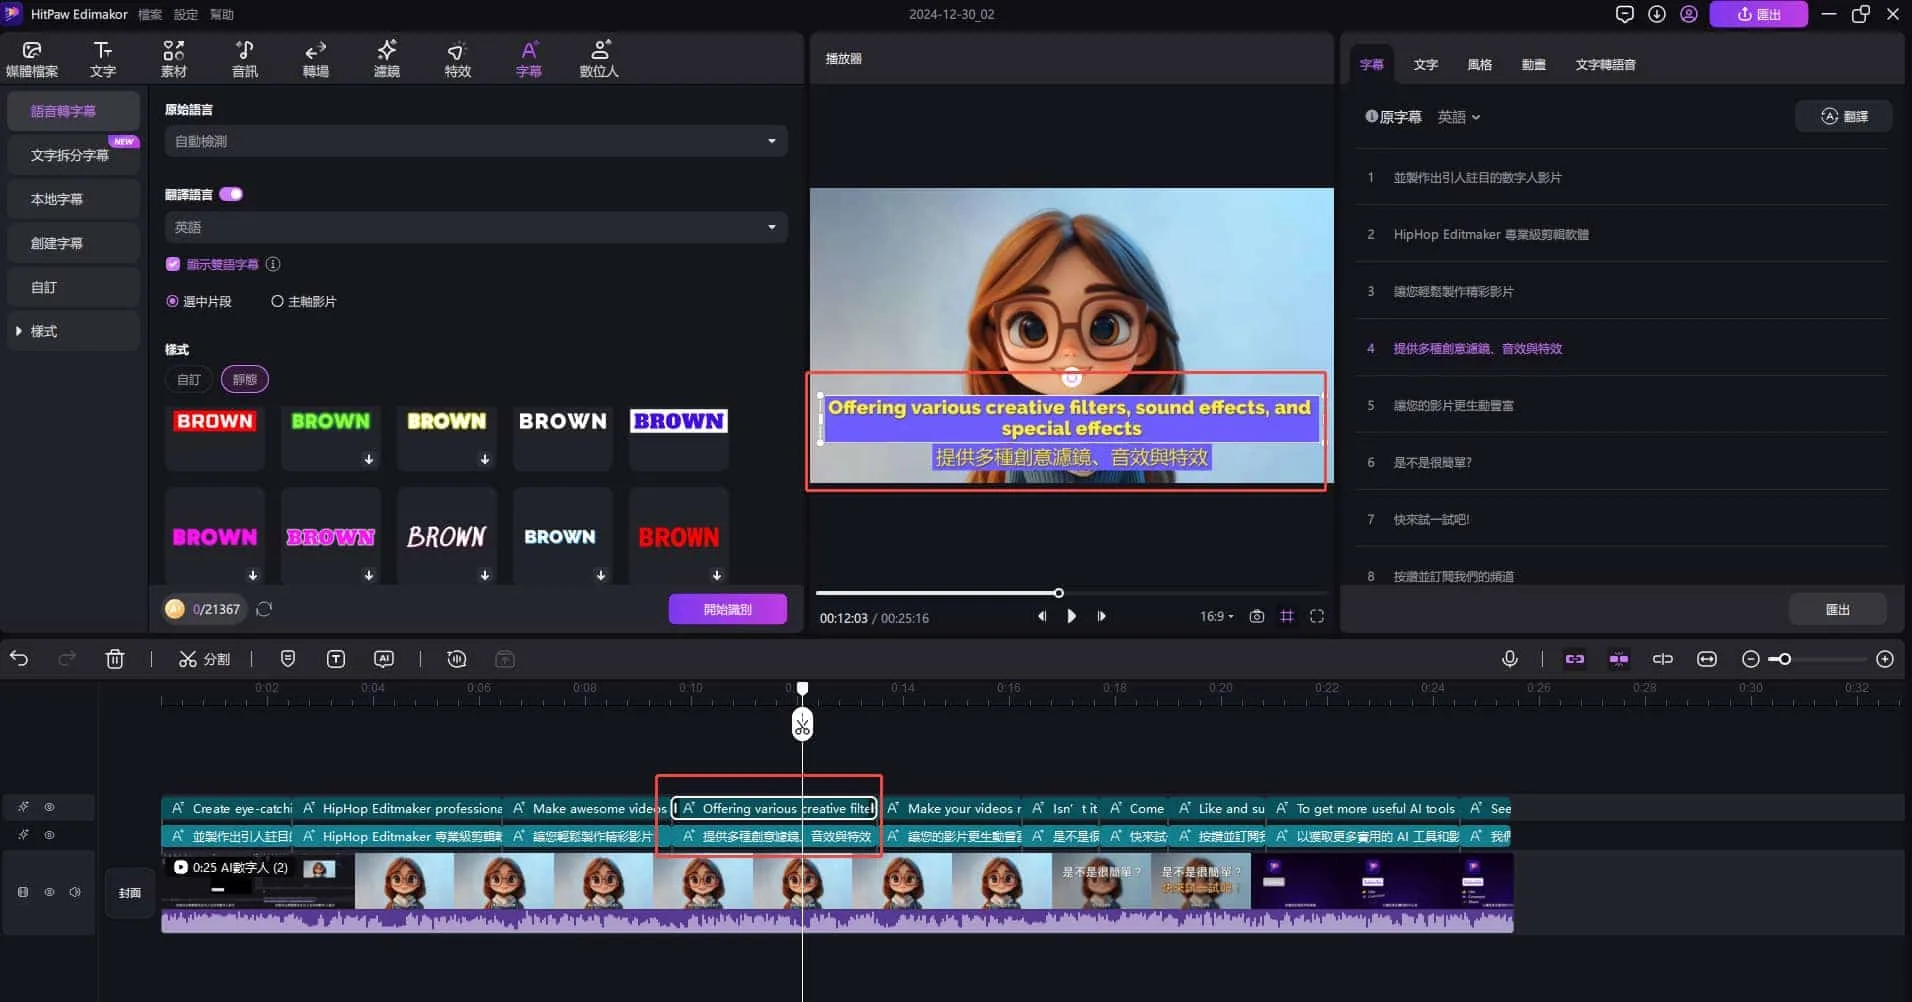Open the 轉場 (transitions) panel
Image resolution: width=1912 pixels, height=1002 pixels.
point(315,57)
